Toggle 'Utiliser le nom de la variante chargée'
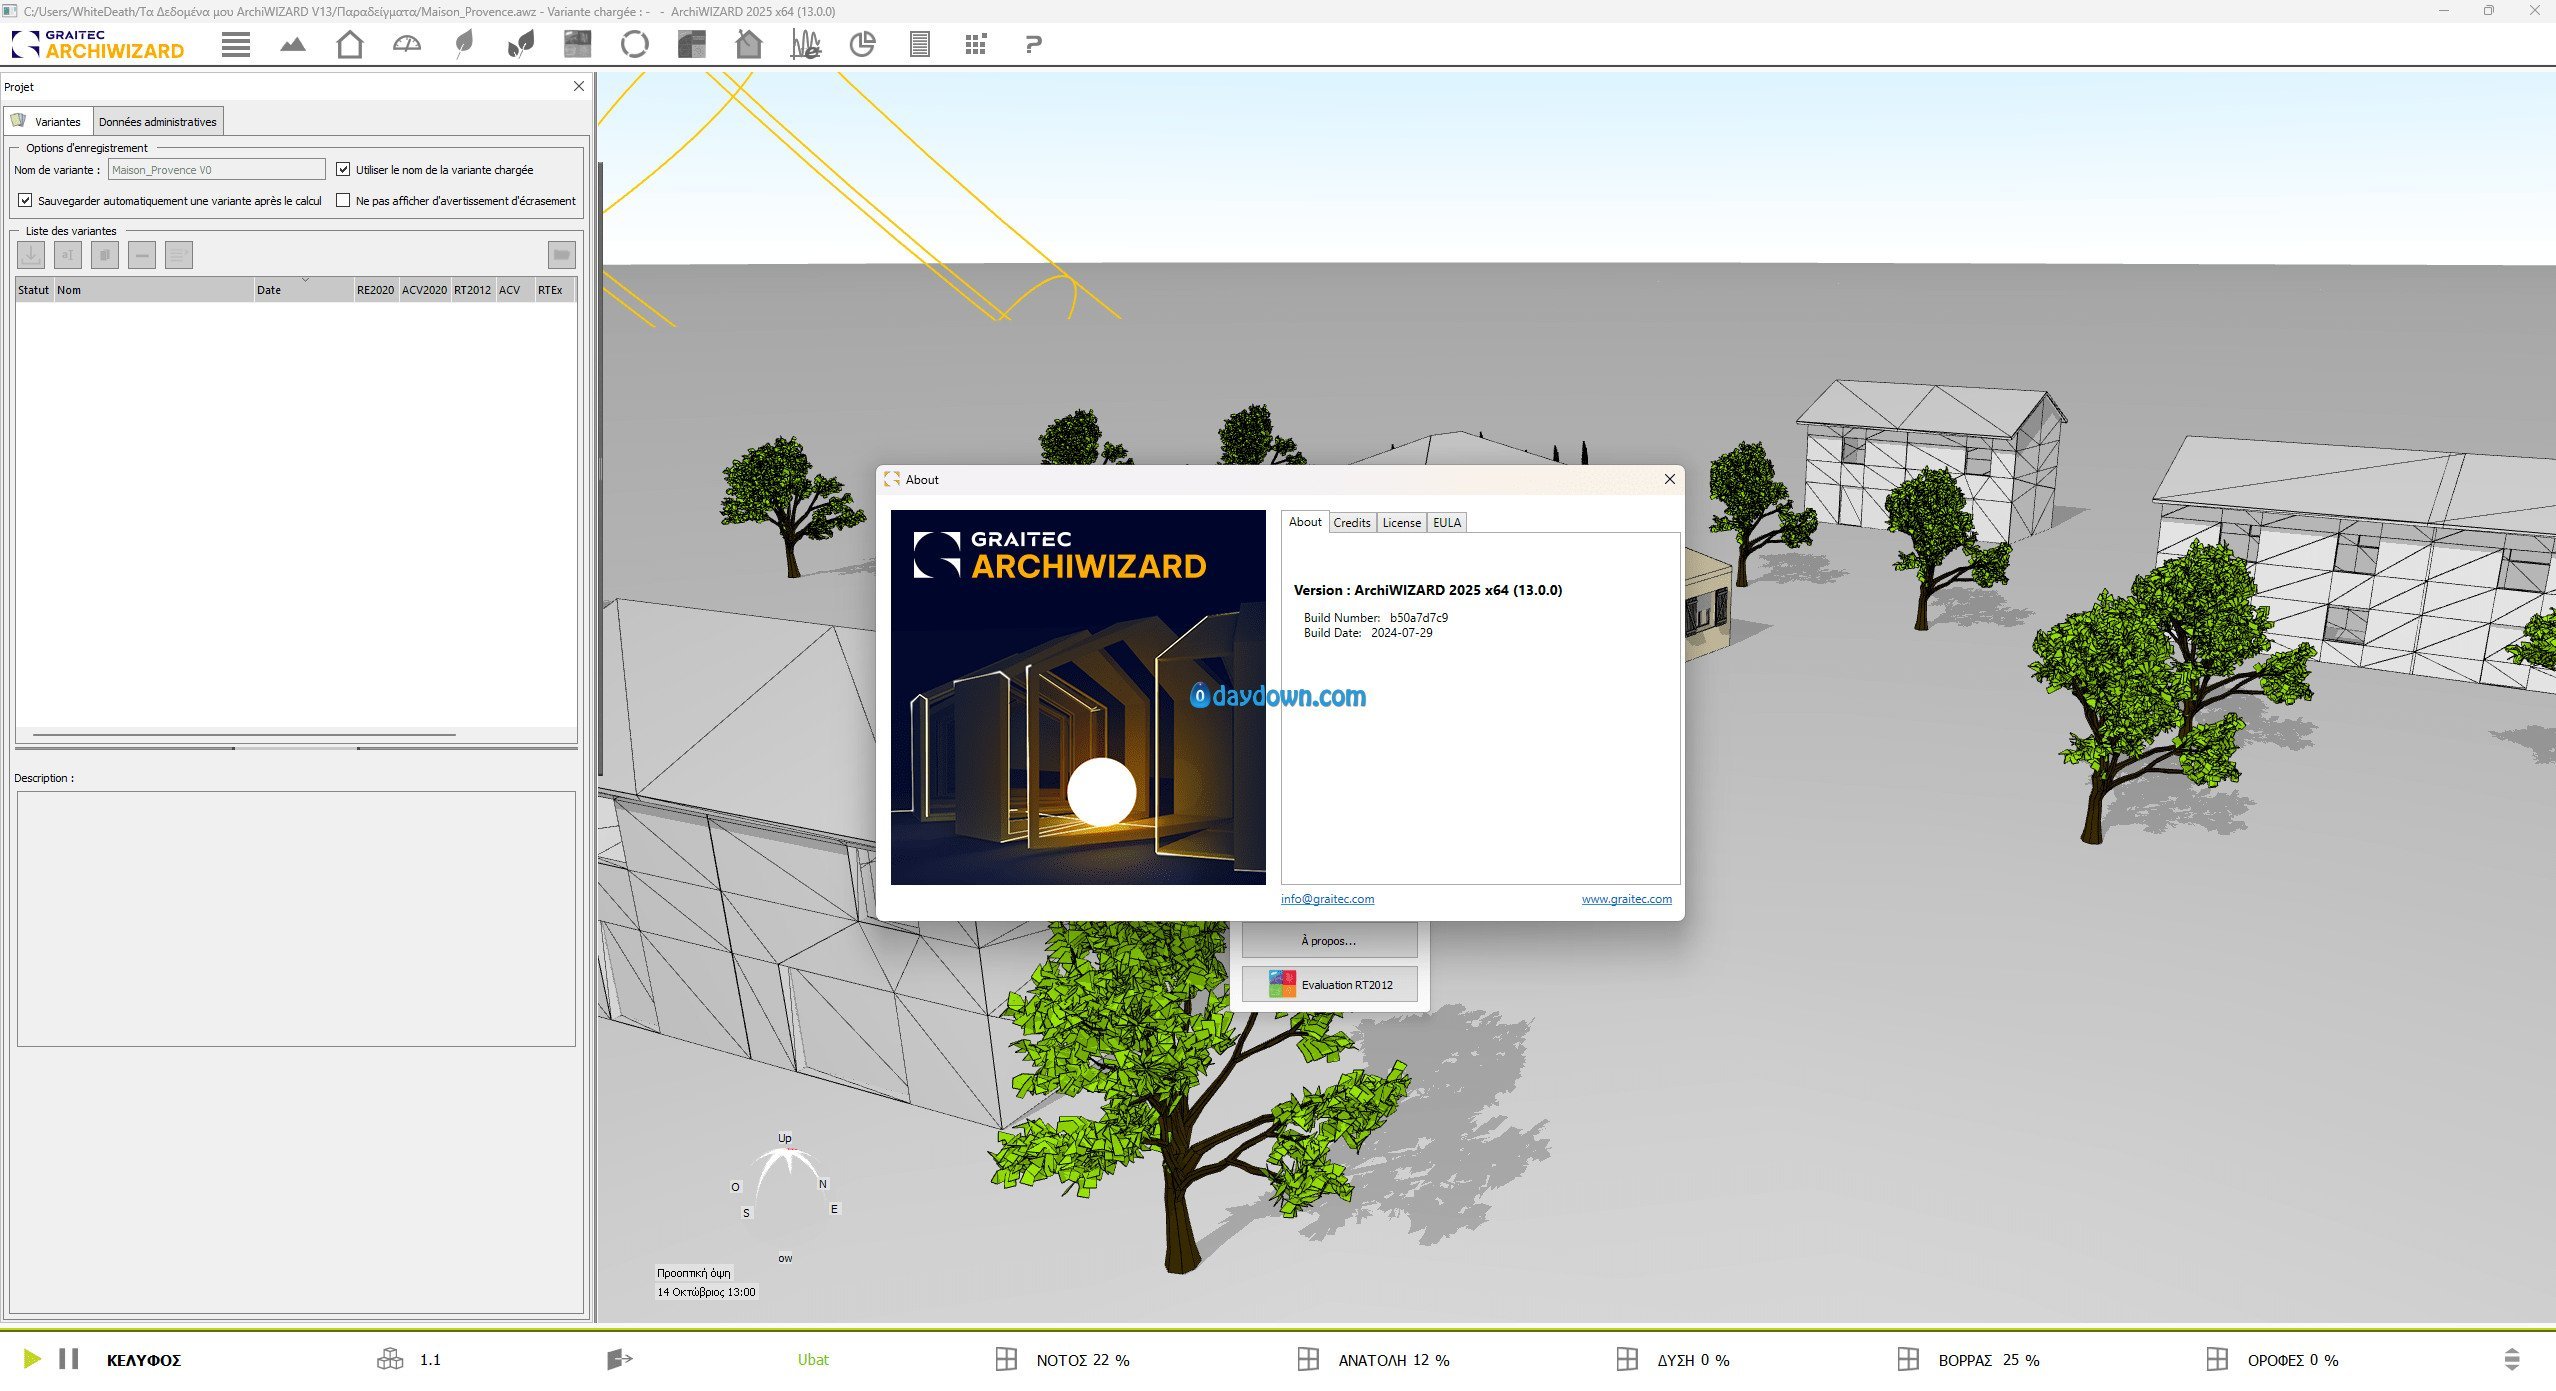This screenshot has height=1391, width=2556. [x=343, y=169]
